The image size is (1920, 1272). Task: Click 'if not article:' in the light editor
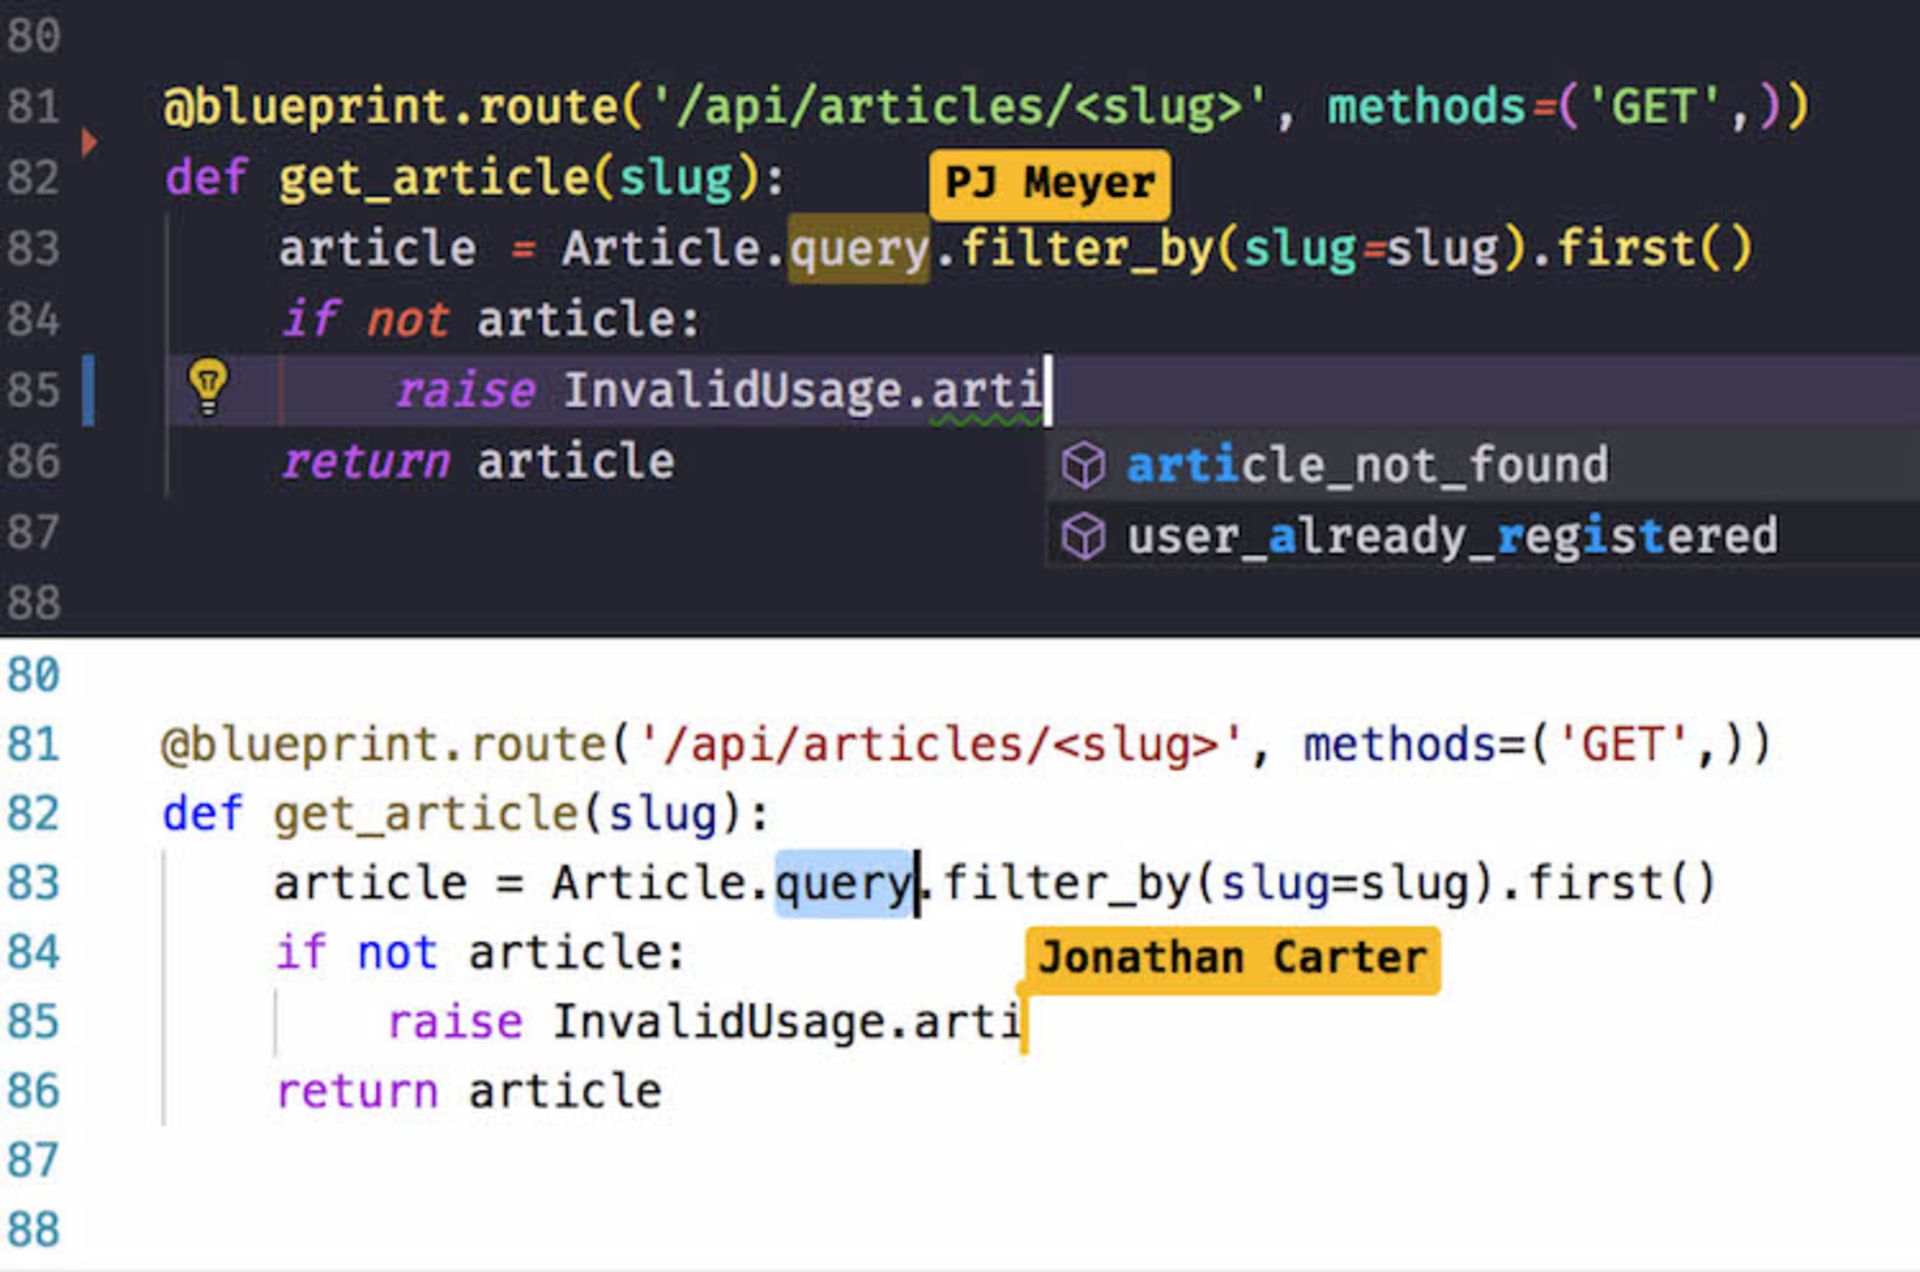click(x=480, y=953)
